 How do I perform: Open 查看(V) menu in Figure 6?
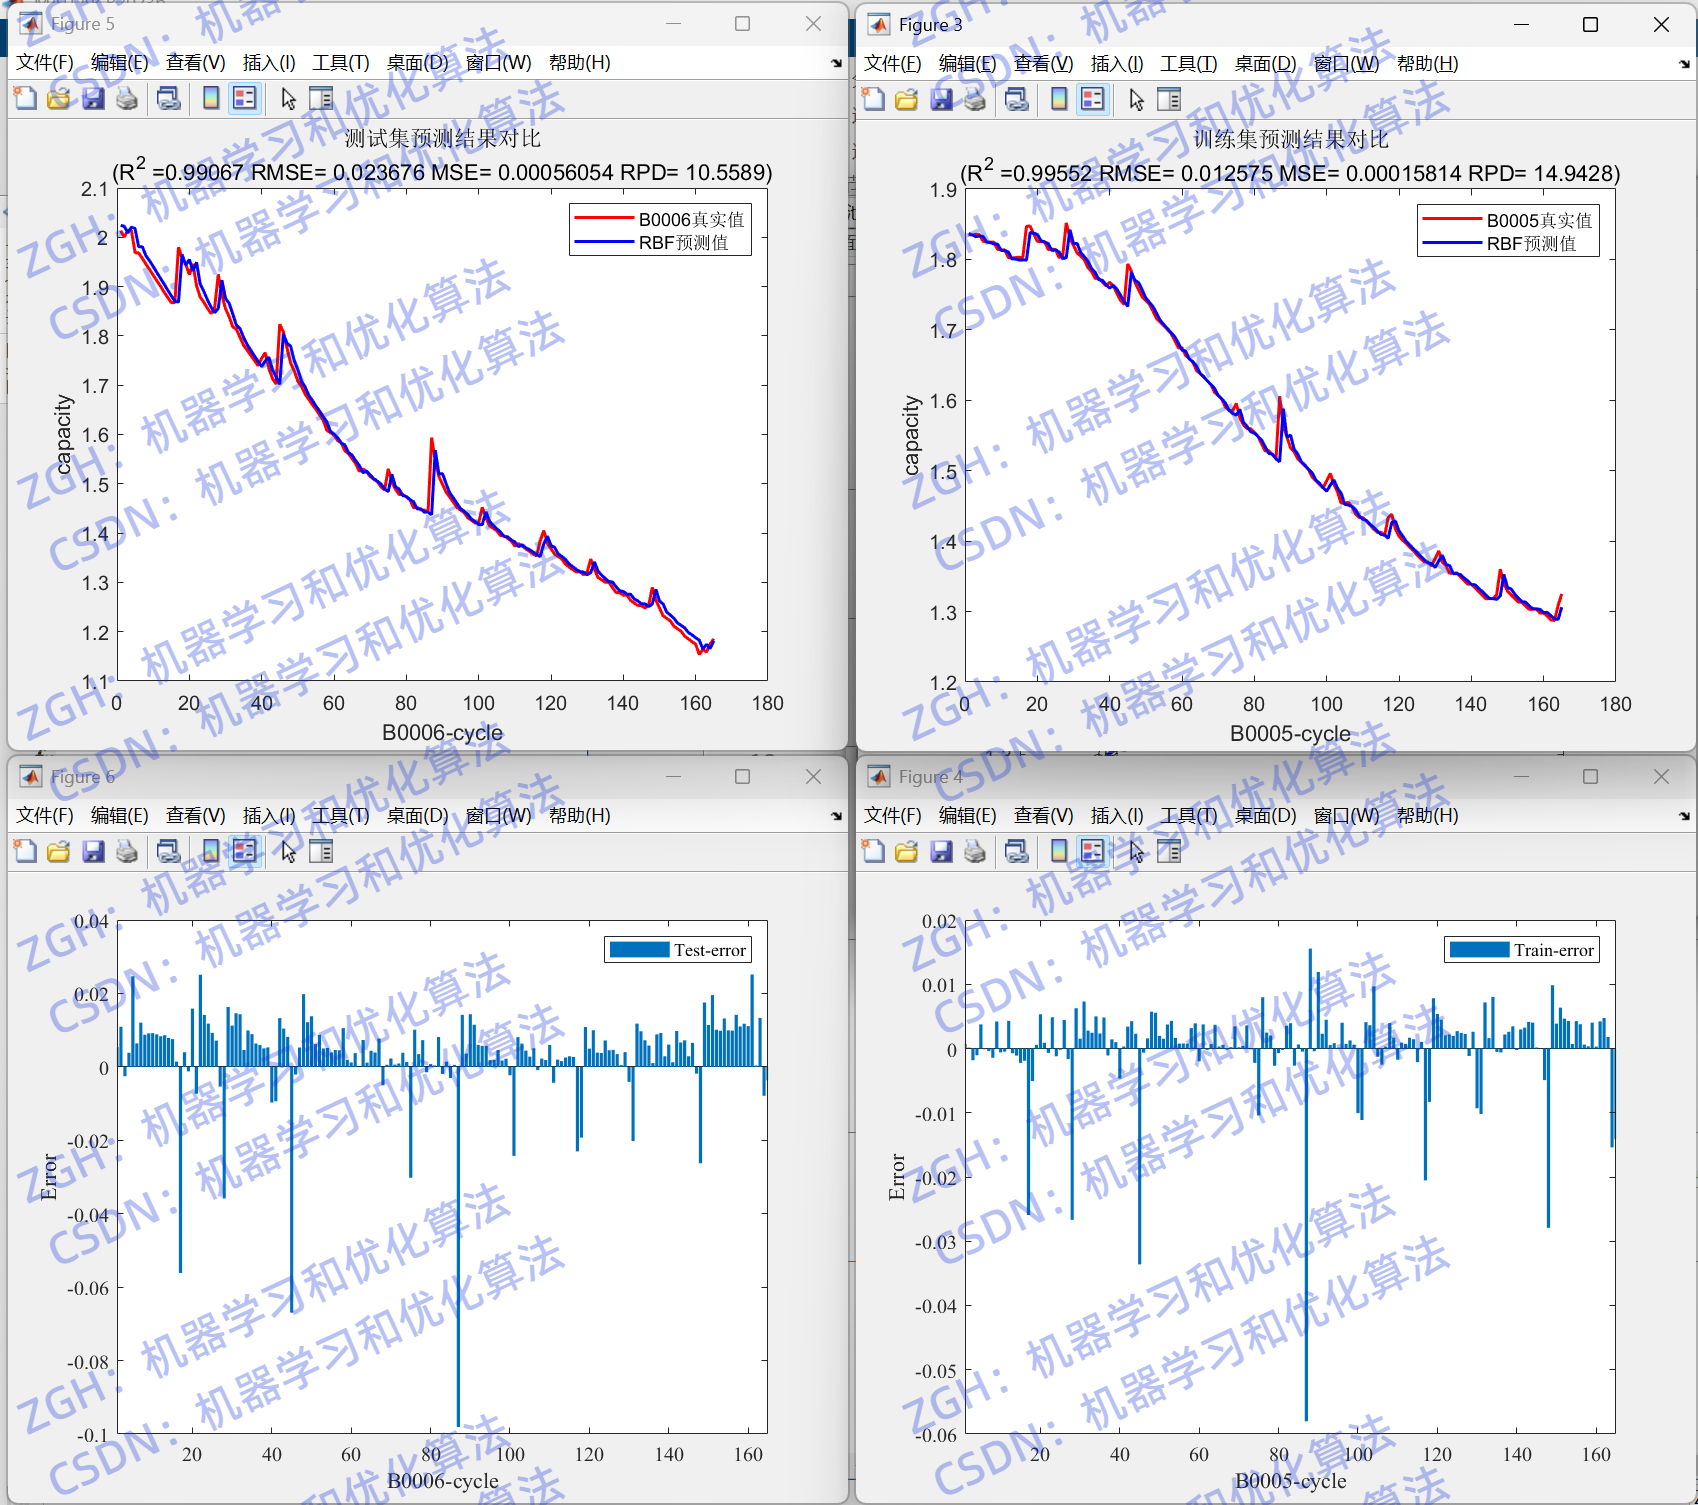tap(196, 816)
